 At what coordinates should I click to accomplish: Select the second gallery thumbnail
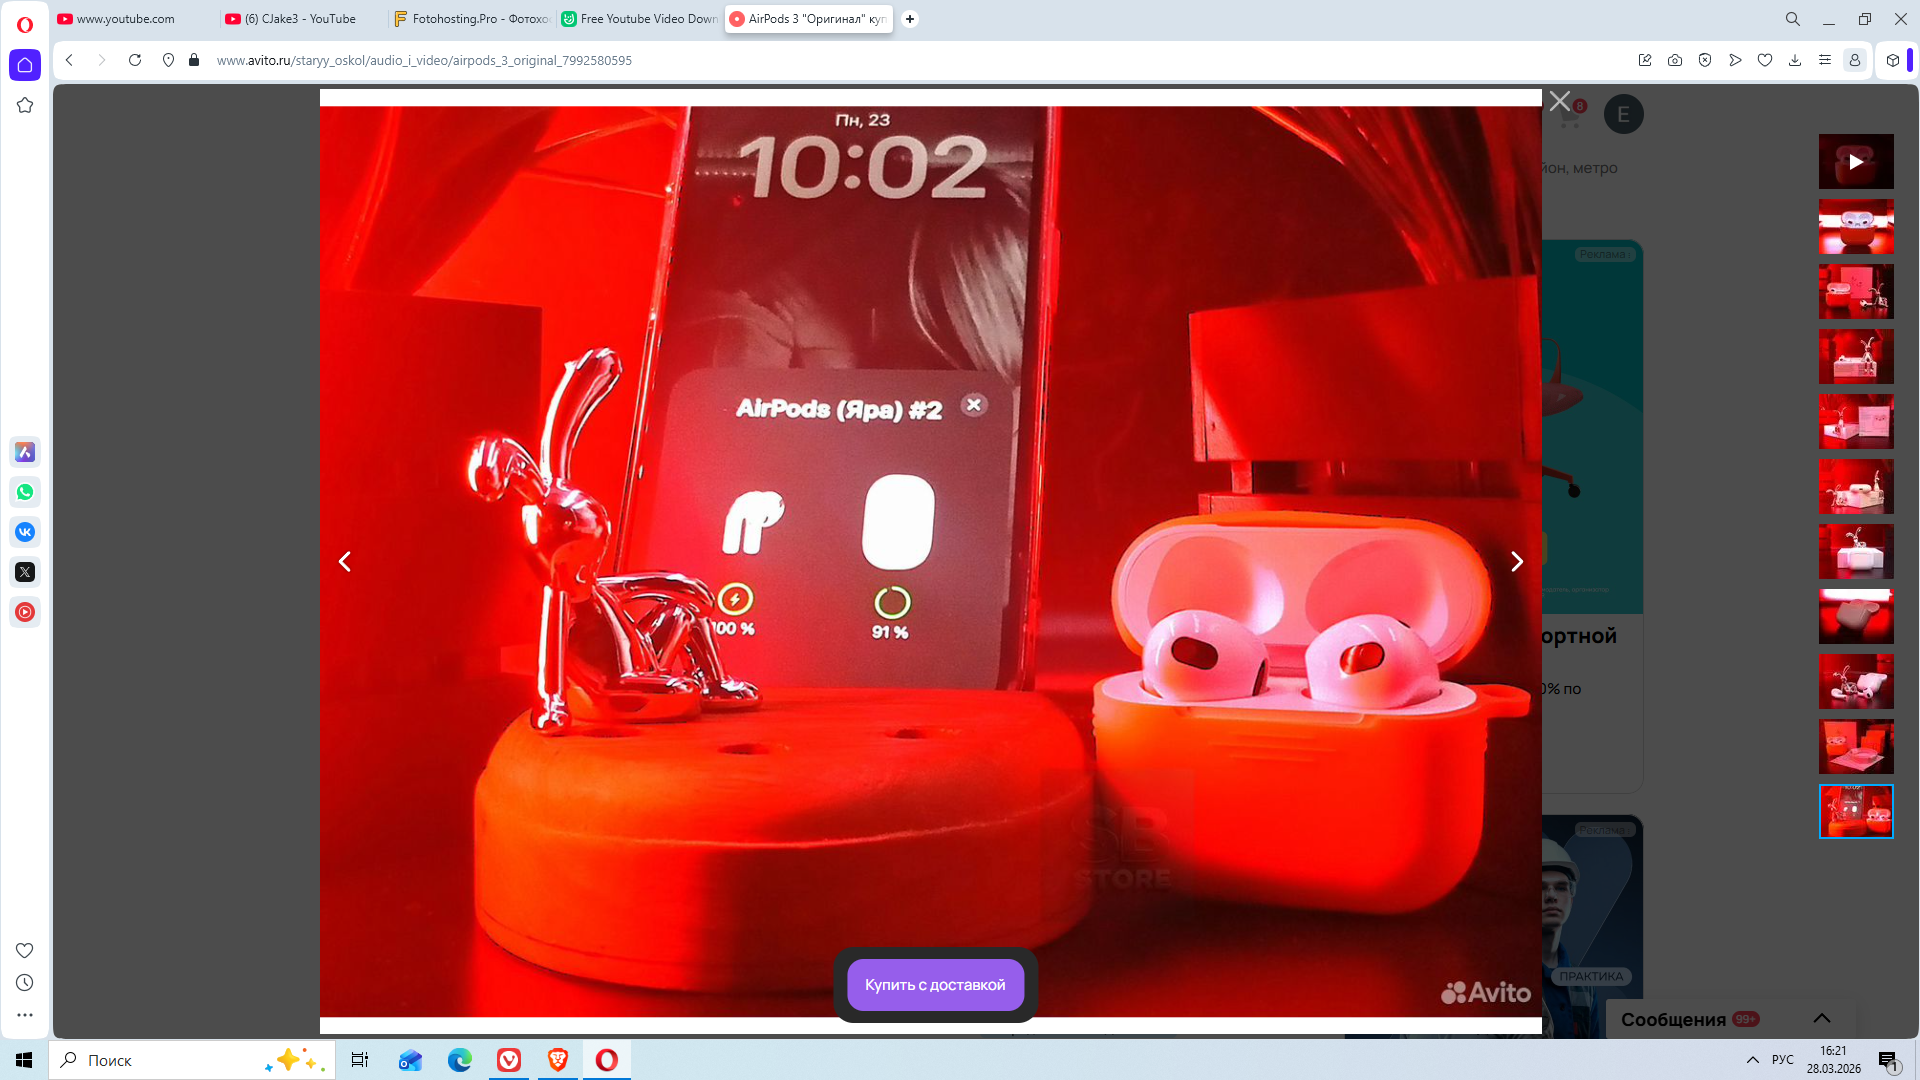coord(1855,226)
